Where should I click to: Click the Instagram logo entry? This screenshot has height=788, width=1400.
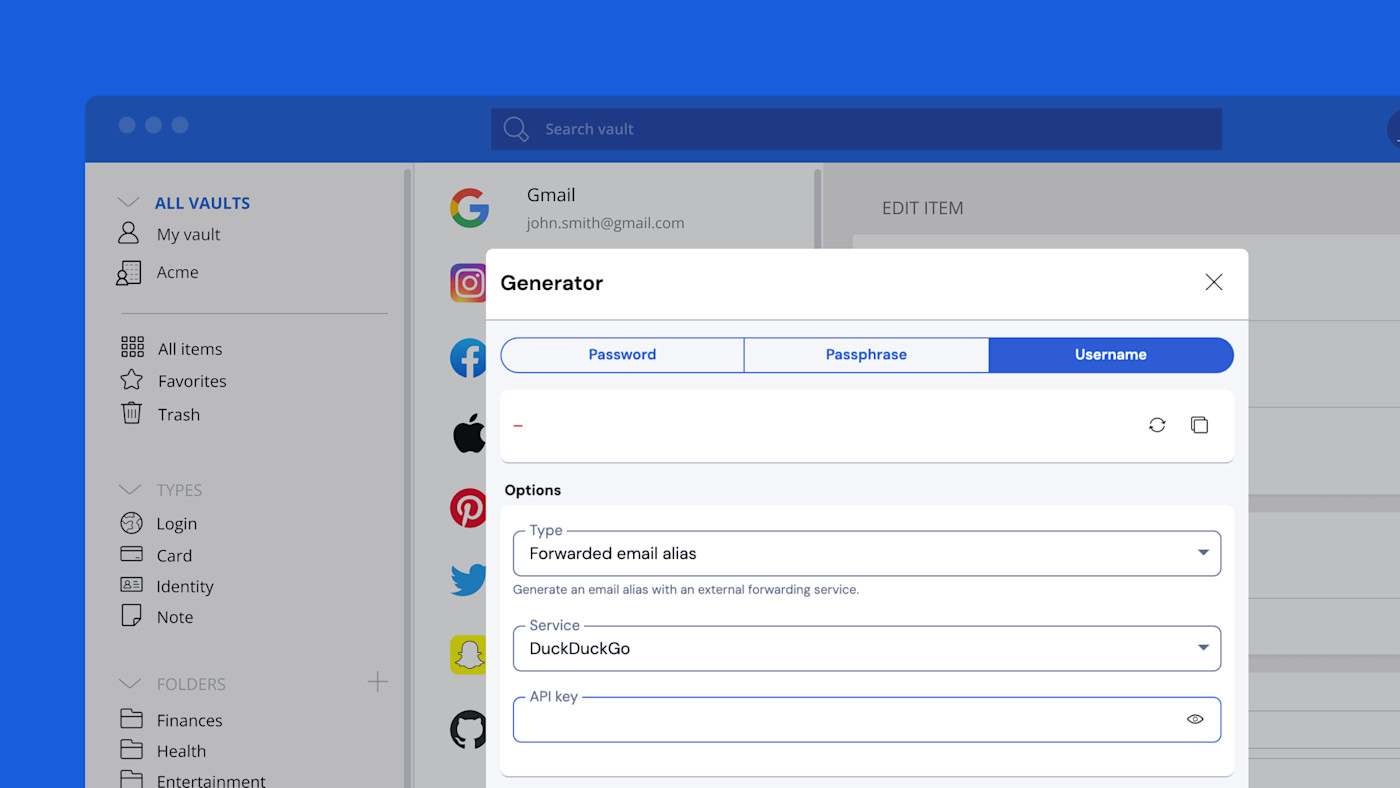click(x=468, y=283)
